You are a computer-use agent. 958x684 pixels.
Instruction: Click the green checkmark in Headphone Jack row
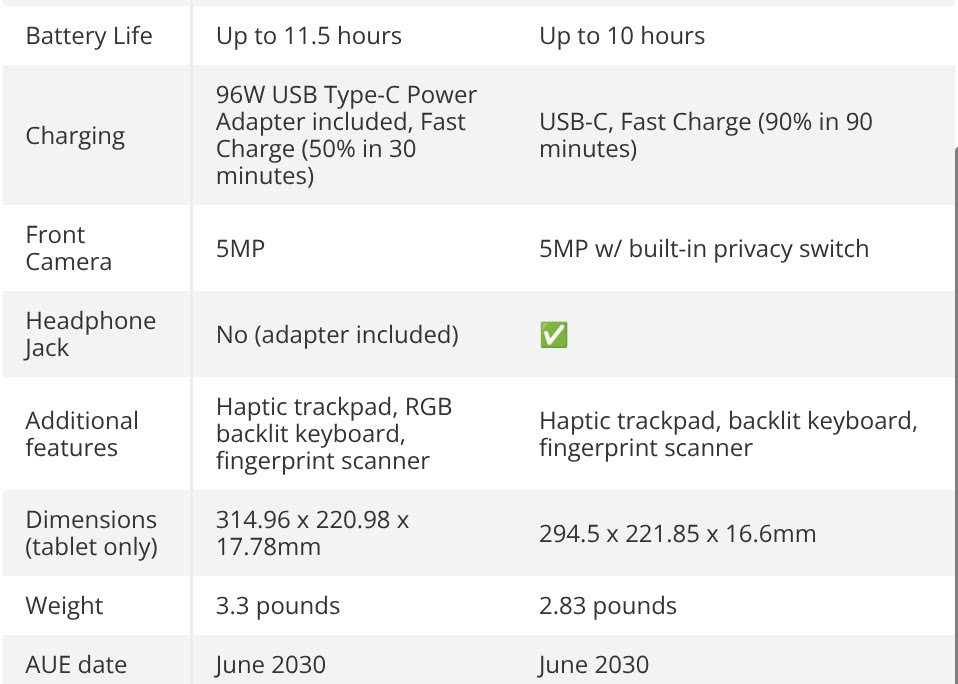tap(553, 335)
